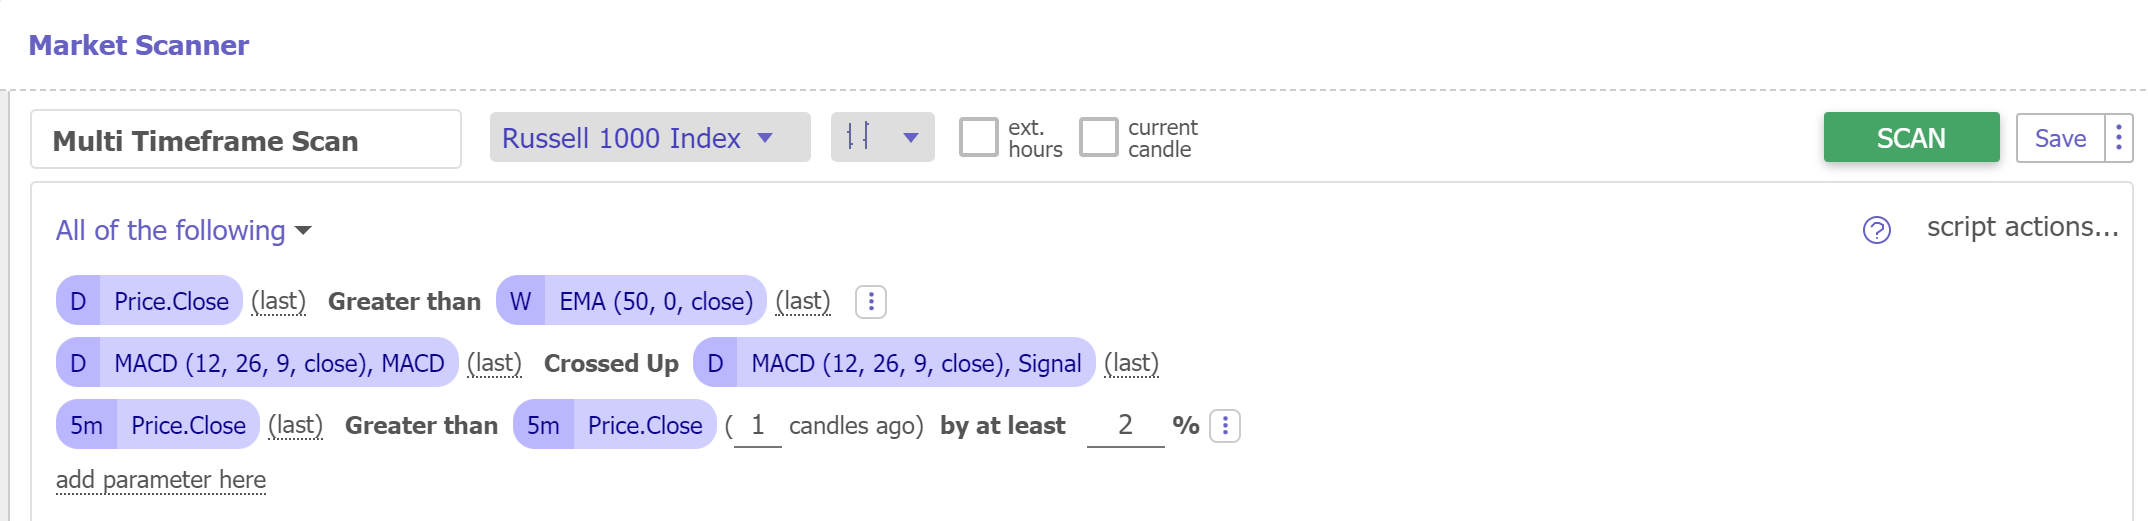Click 5m timeframe badge on left Price.Close
Image resolution: width=2148 pixels, height=521 pixels.
[86, 425]
